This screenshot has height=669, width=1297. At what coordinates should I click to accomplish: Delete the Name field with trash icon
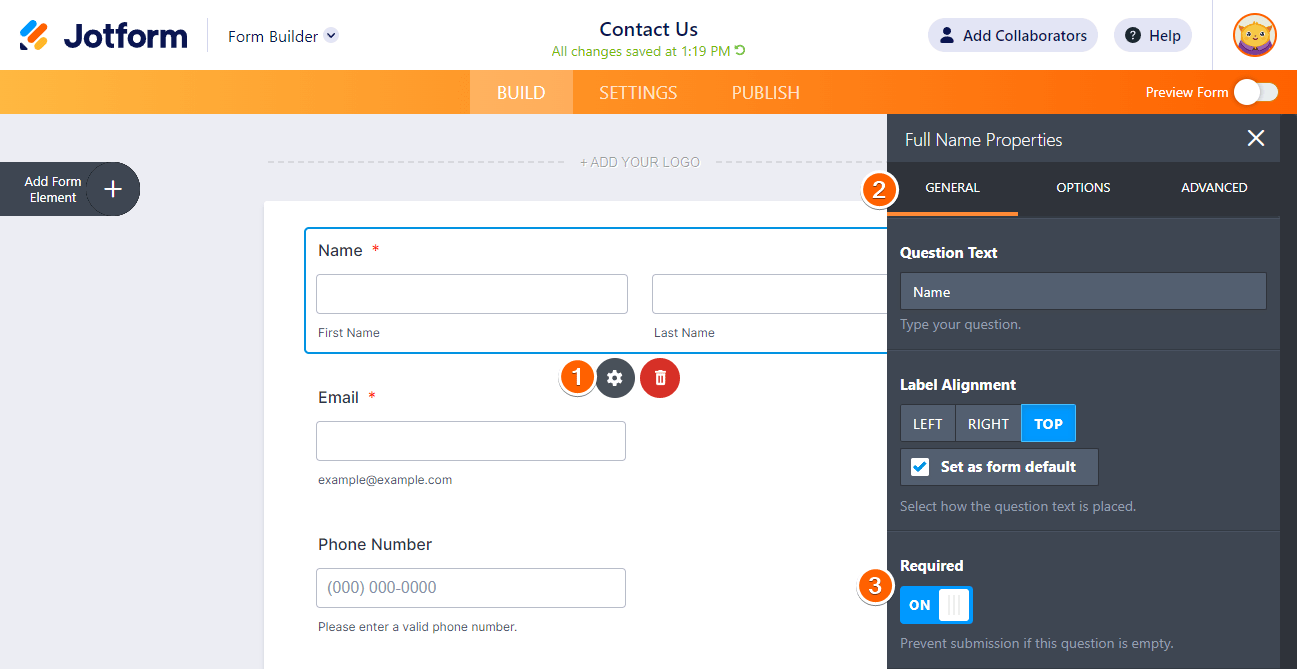point(660,378)
